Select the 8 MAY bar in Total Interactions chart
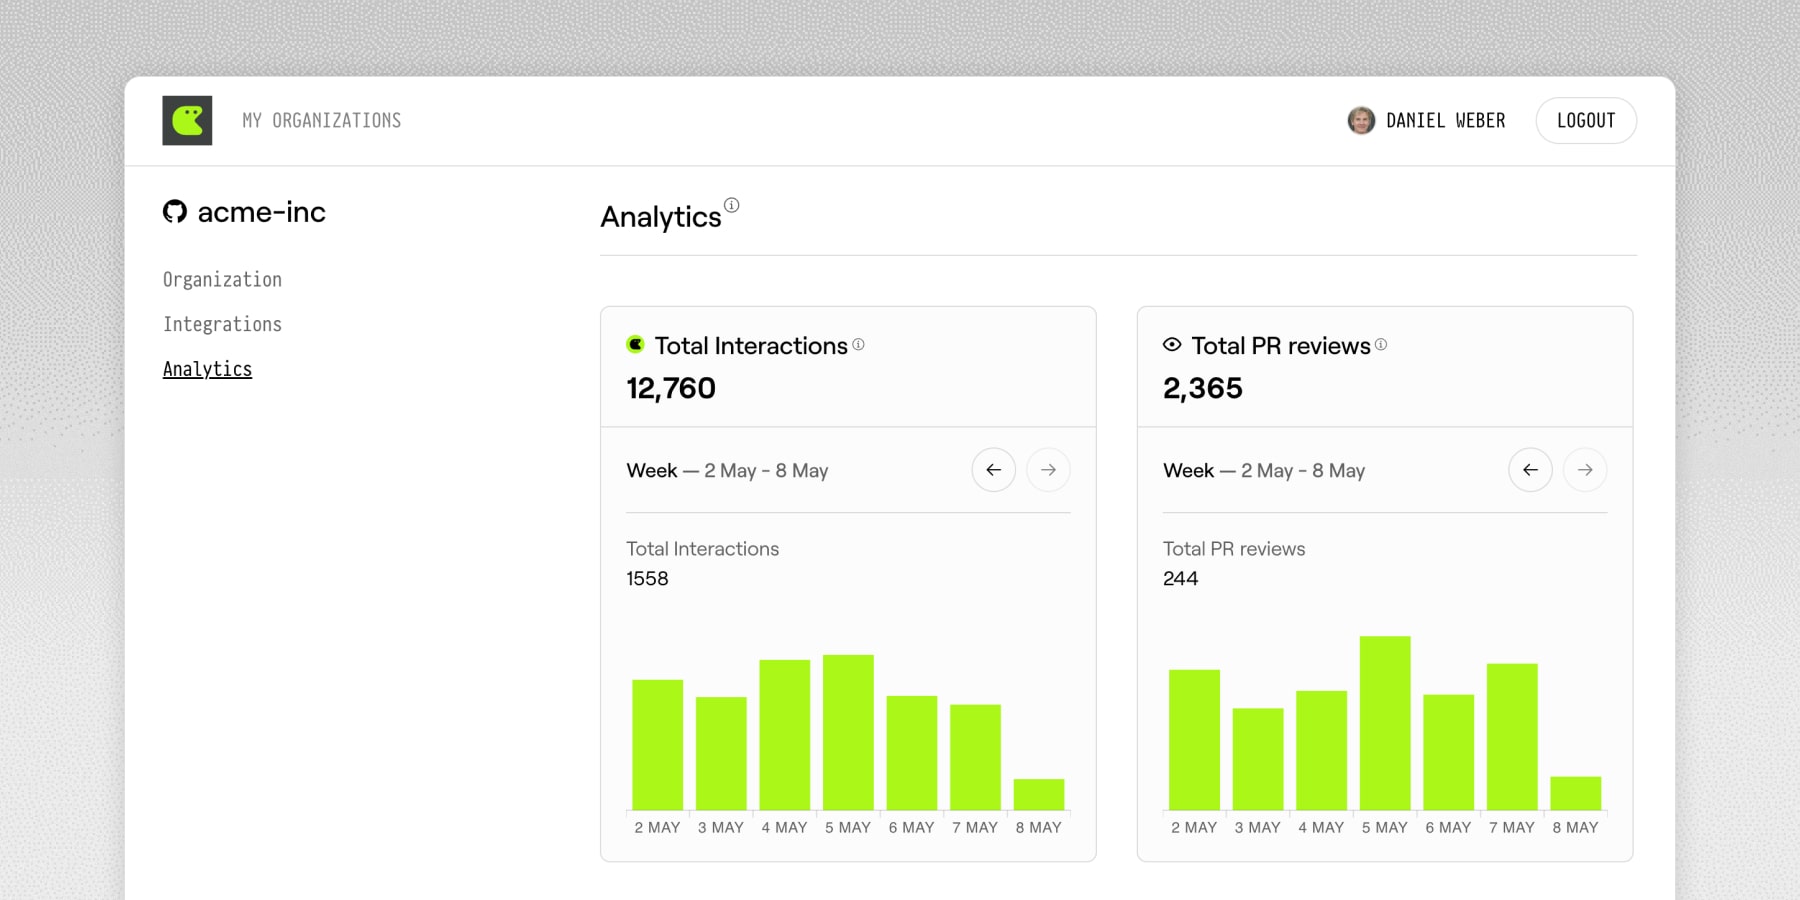The image size is (1800, 900). (x=1038, y=793)
